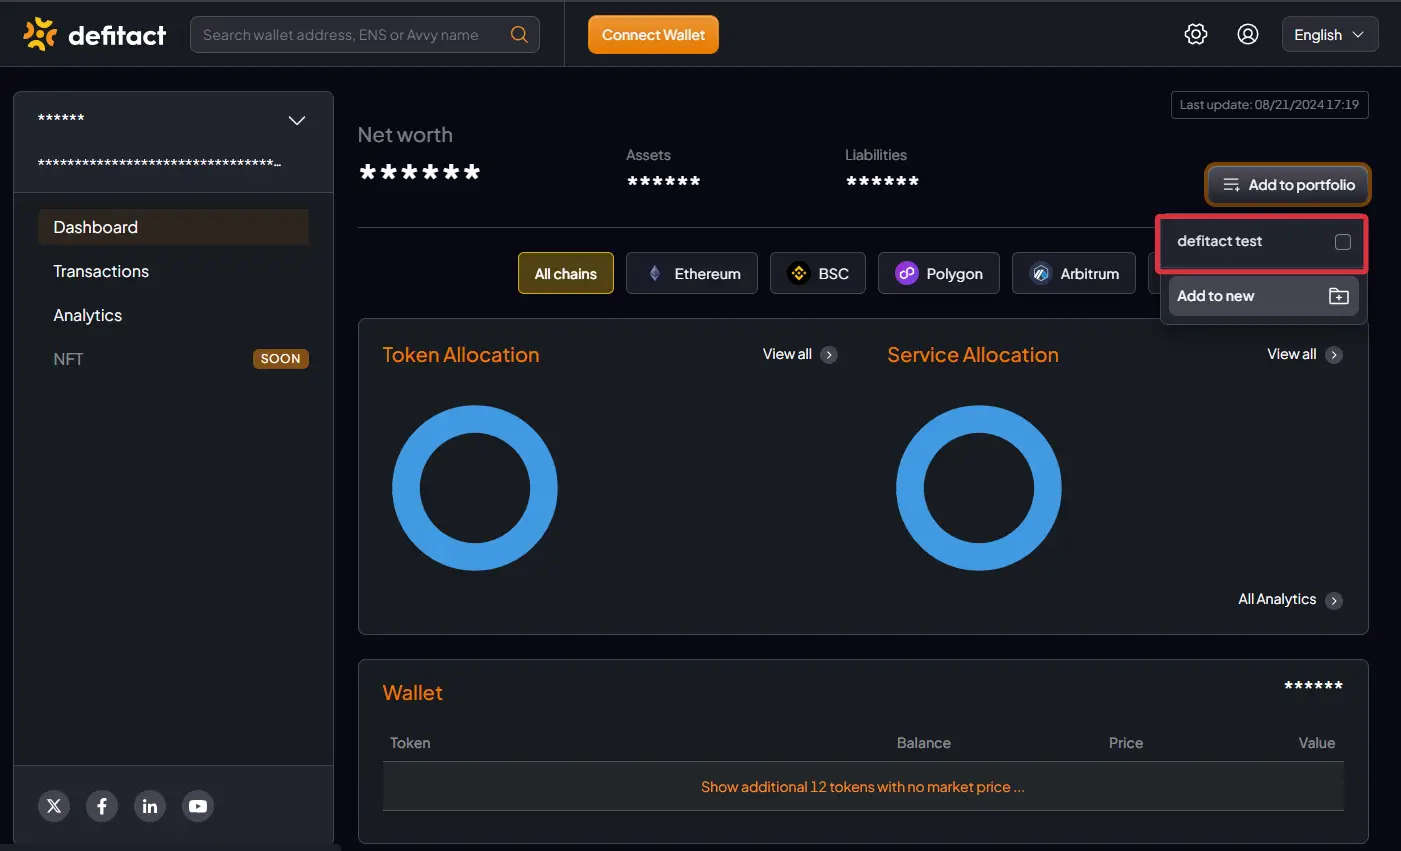Open the English language dropdown
1401x851 pixels.
click(x=1329, y=35)
